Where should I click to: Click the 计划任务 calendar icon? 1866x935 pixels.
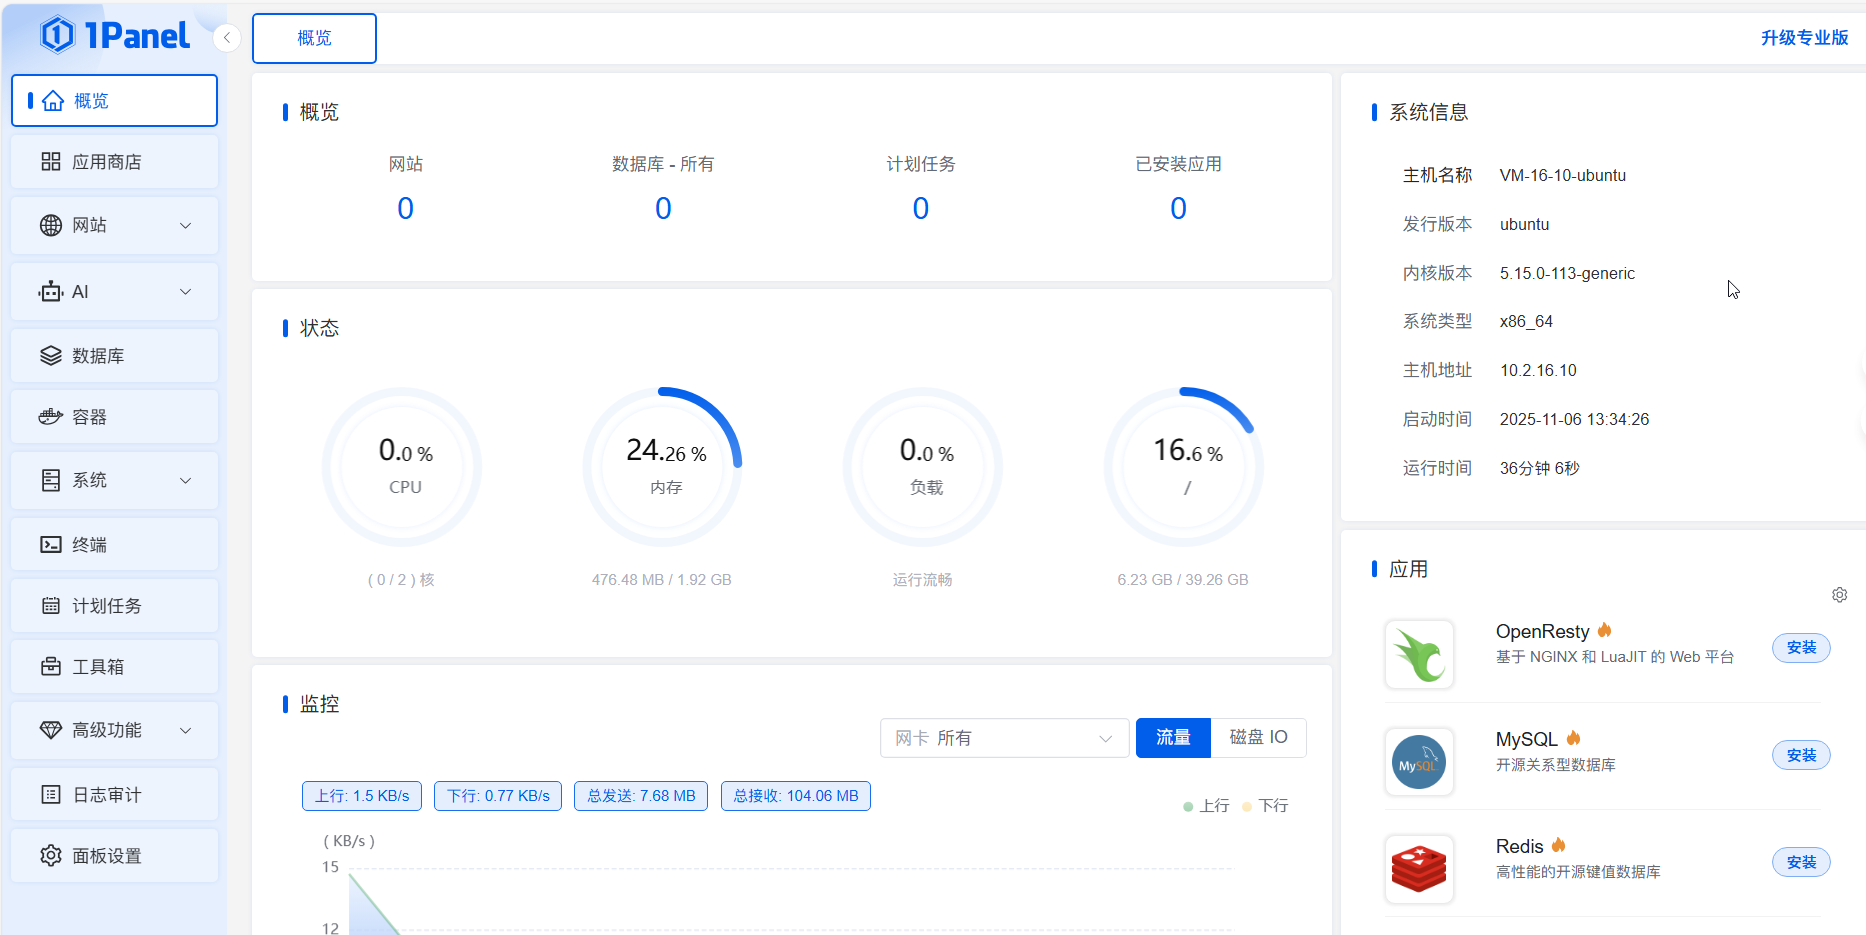click(x=51, y=606)
